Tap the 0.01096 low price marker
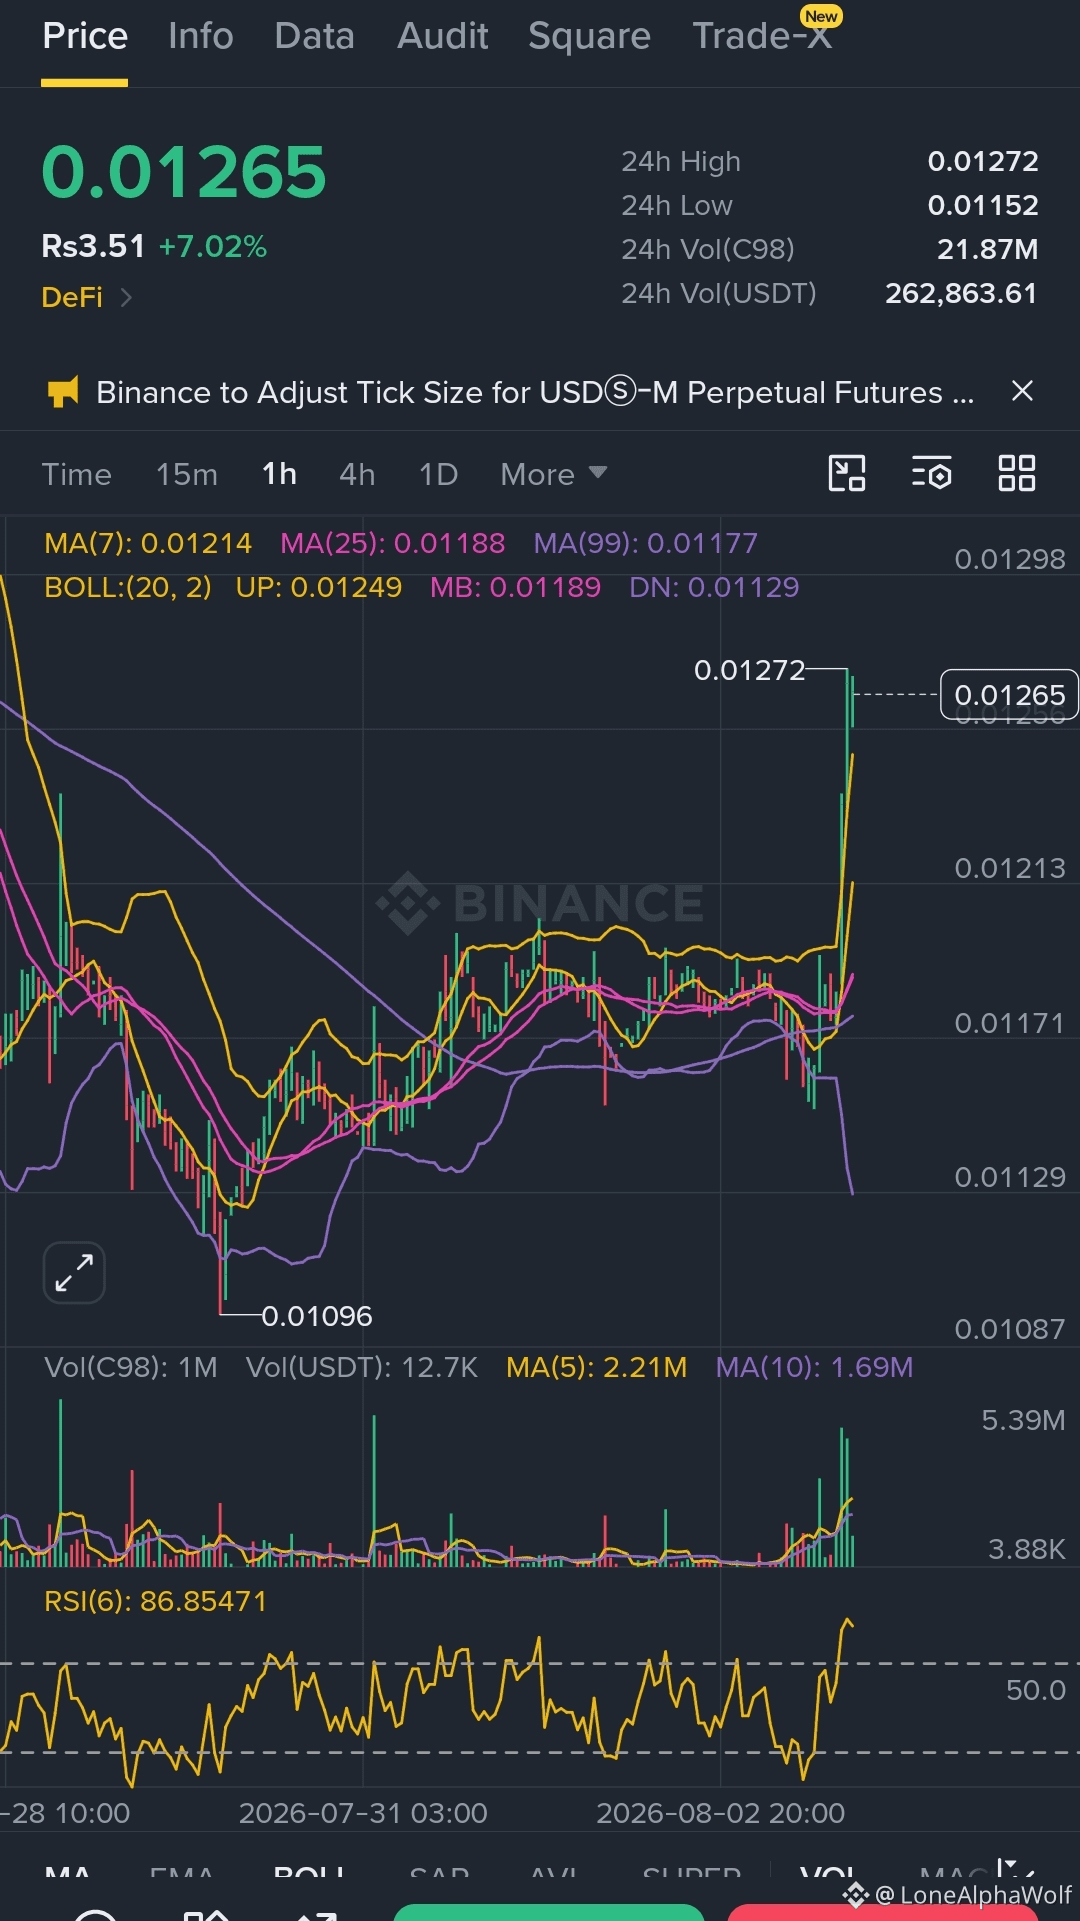The height and width of the screenshot is (1921, 1080). 316,1316
